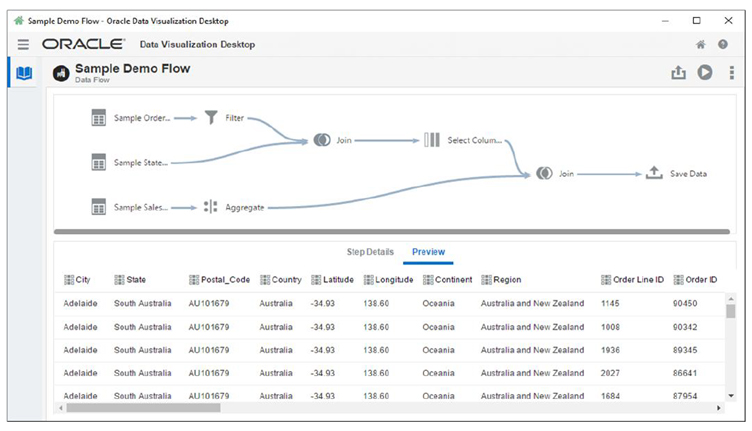The height and width of the screenshot is (431, 752).
Task: Open the book sidebar icon
Action: point(24,73)
